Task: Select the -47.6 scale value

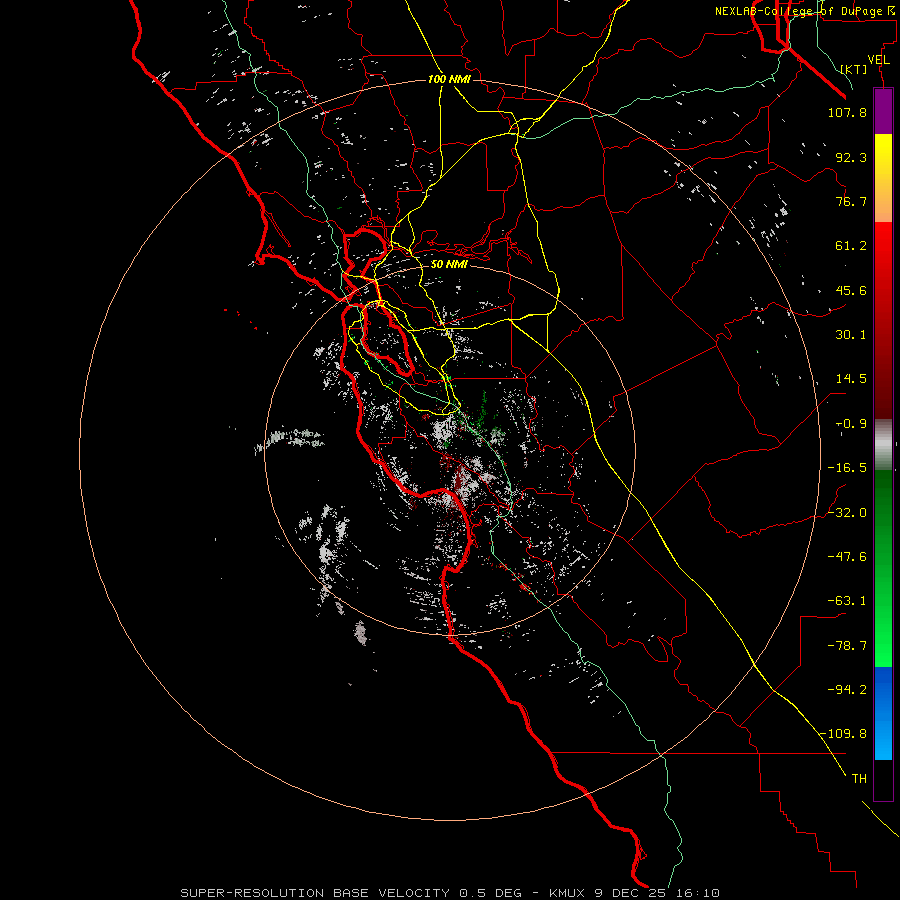Action: [847, 557]
